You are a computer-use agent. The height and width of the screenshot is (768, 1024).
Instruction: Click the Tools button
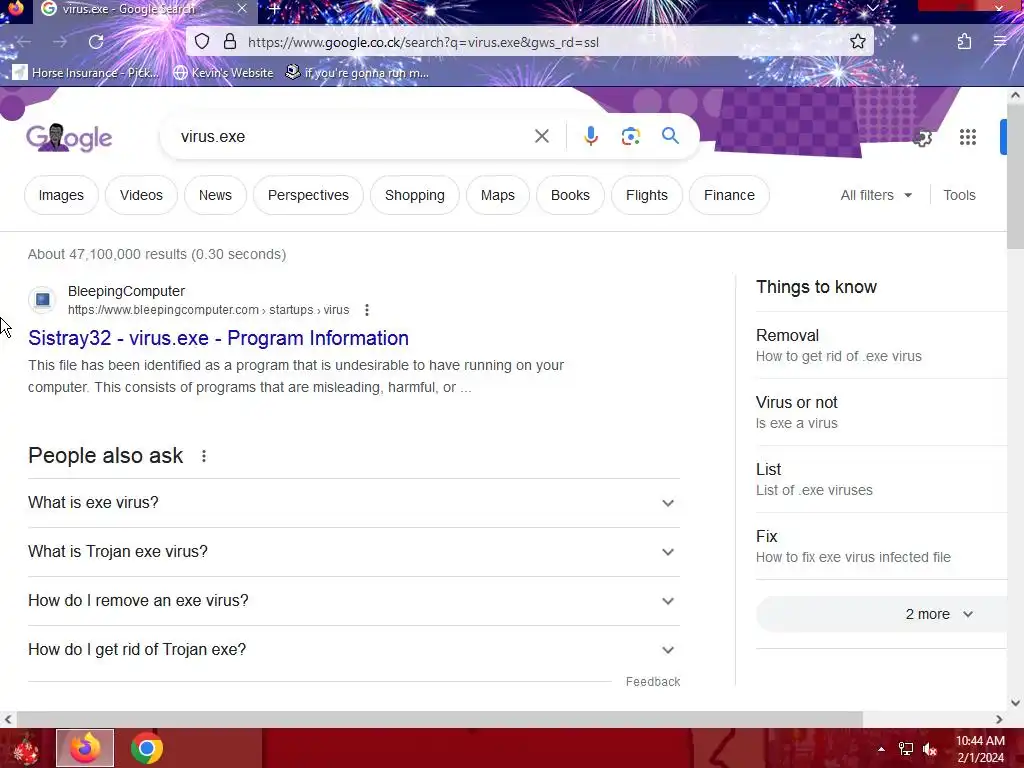click(x=959, y=195)
